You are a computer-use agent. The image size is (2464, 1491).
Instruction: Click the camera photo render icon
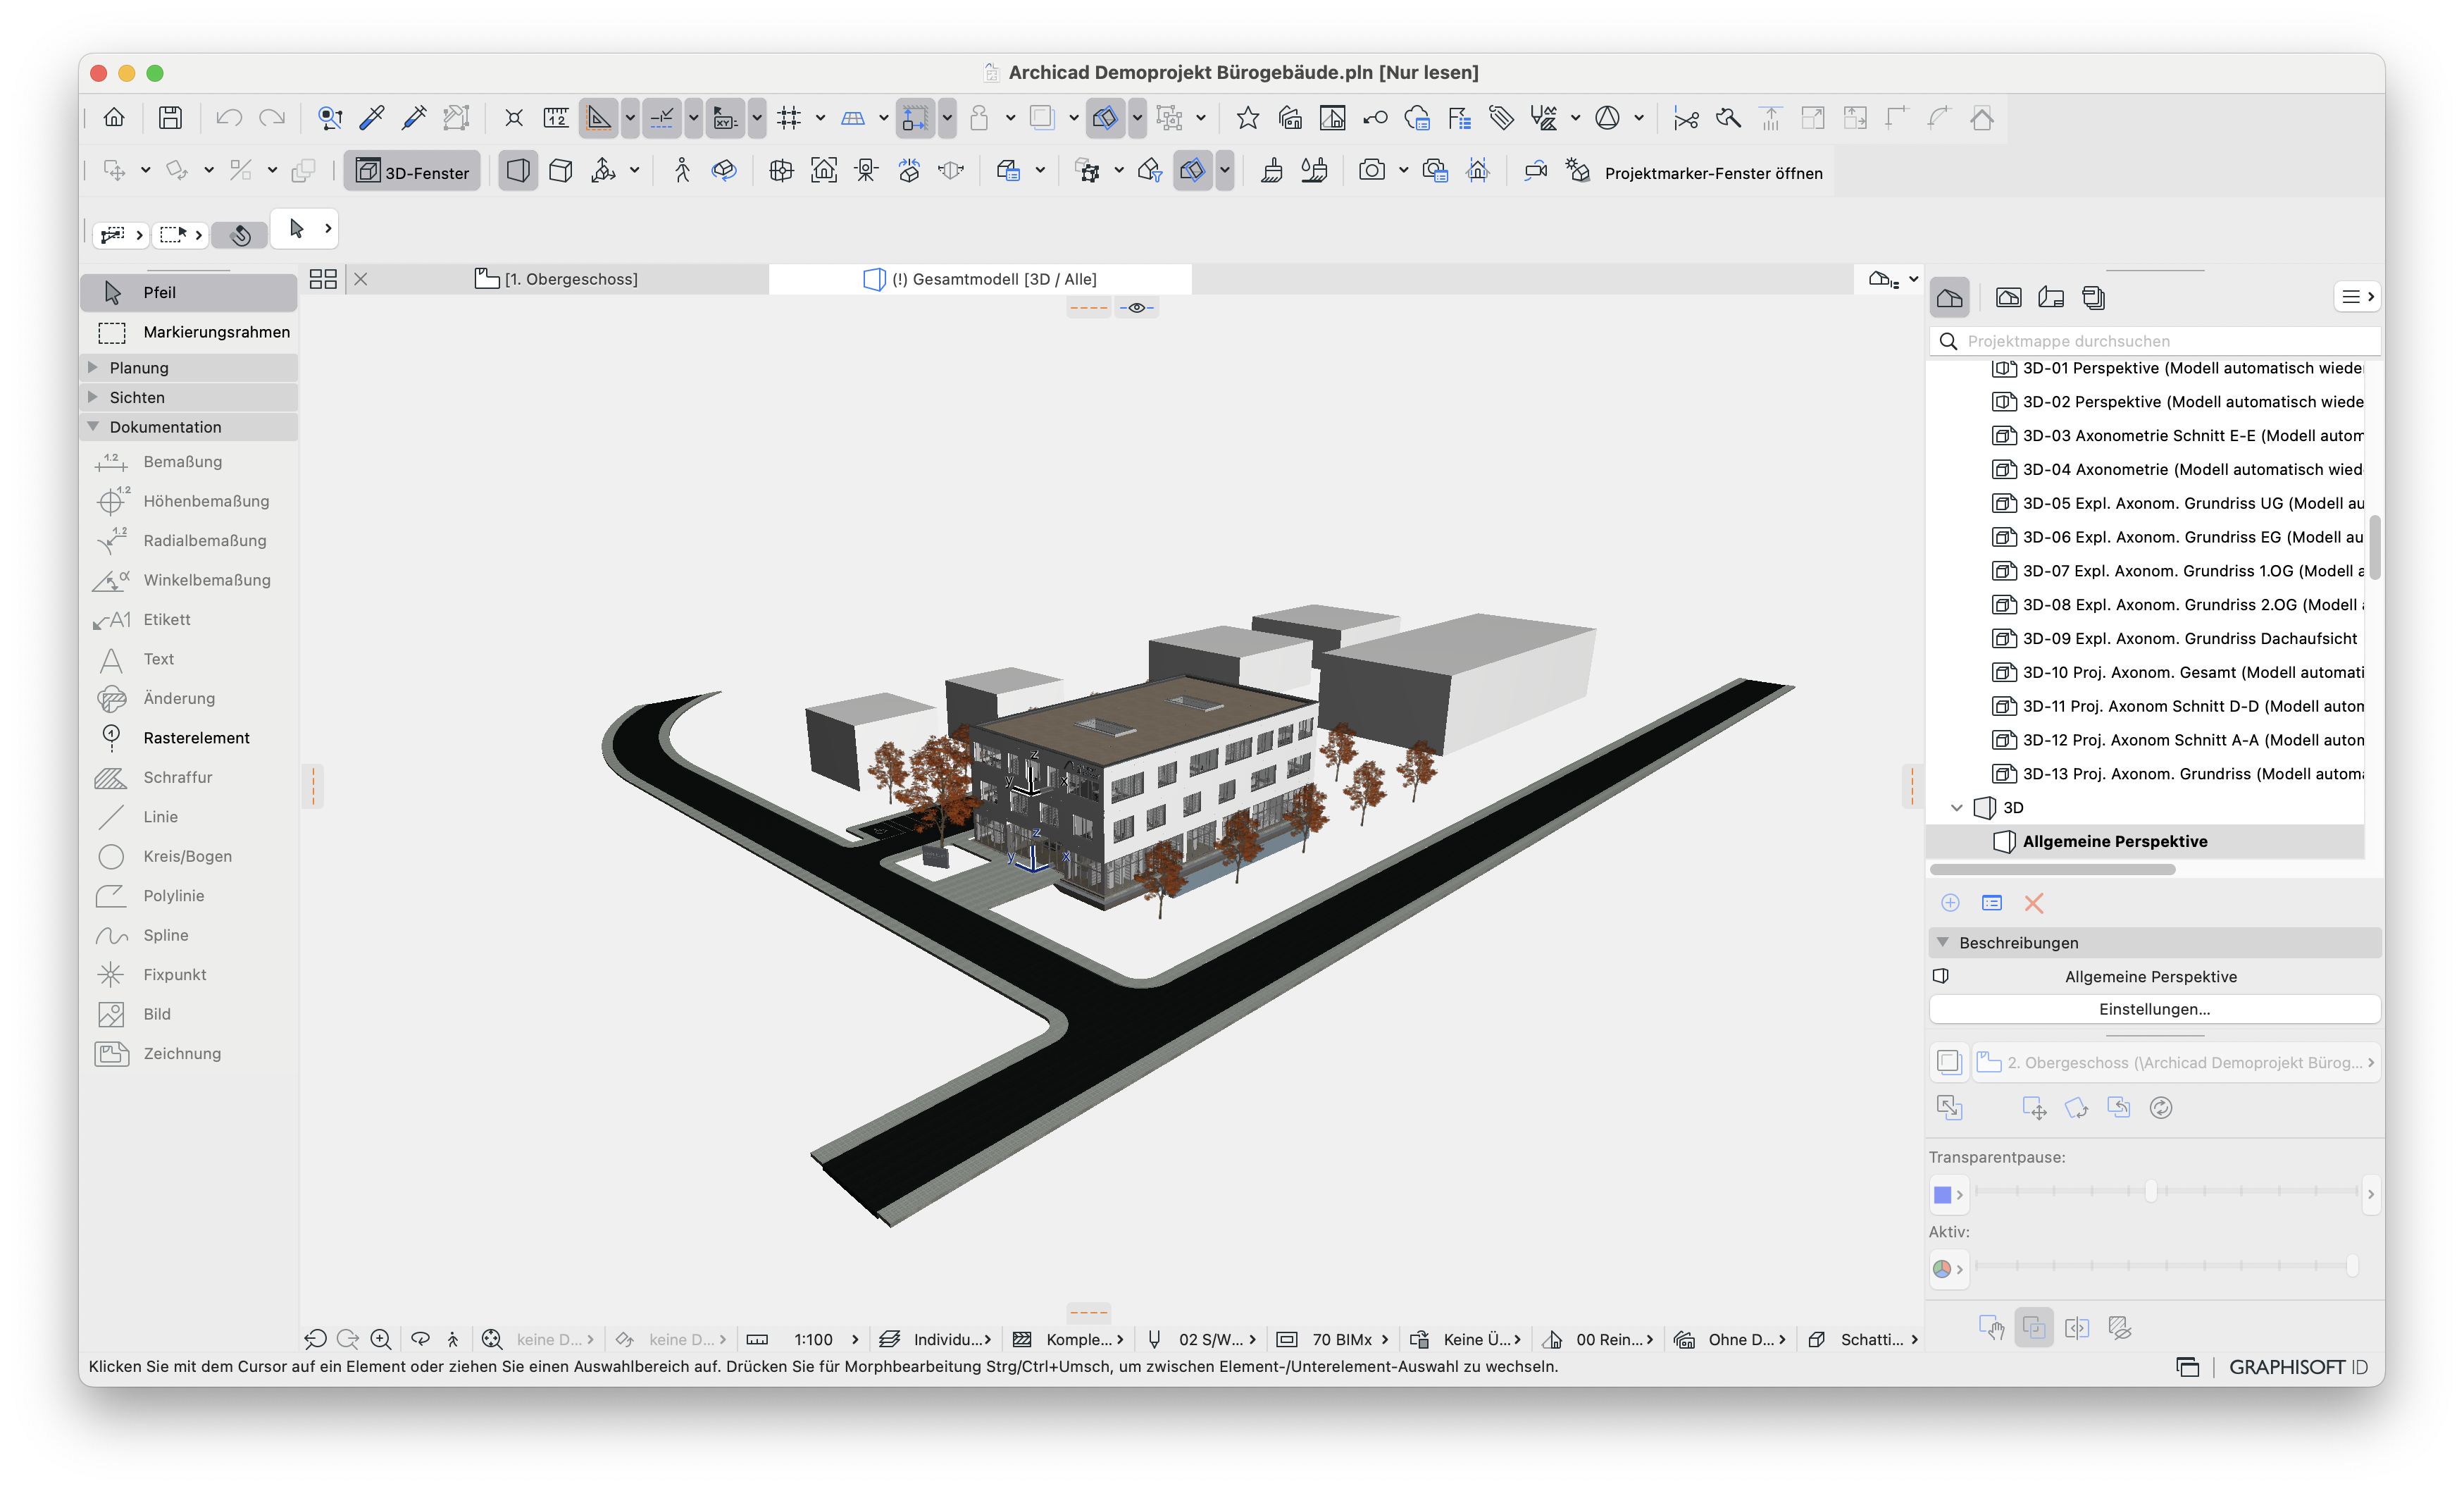coord(1372,171)
